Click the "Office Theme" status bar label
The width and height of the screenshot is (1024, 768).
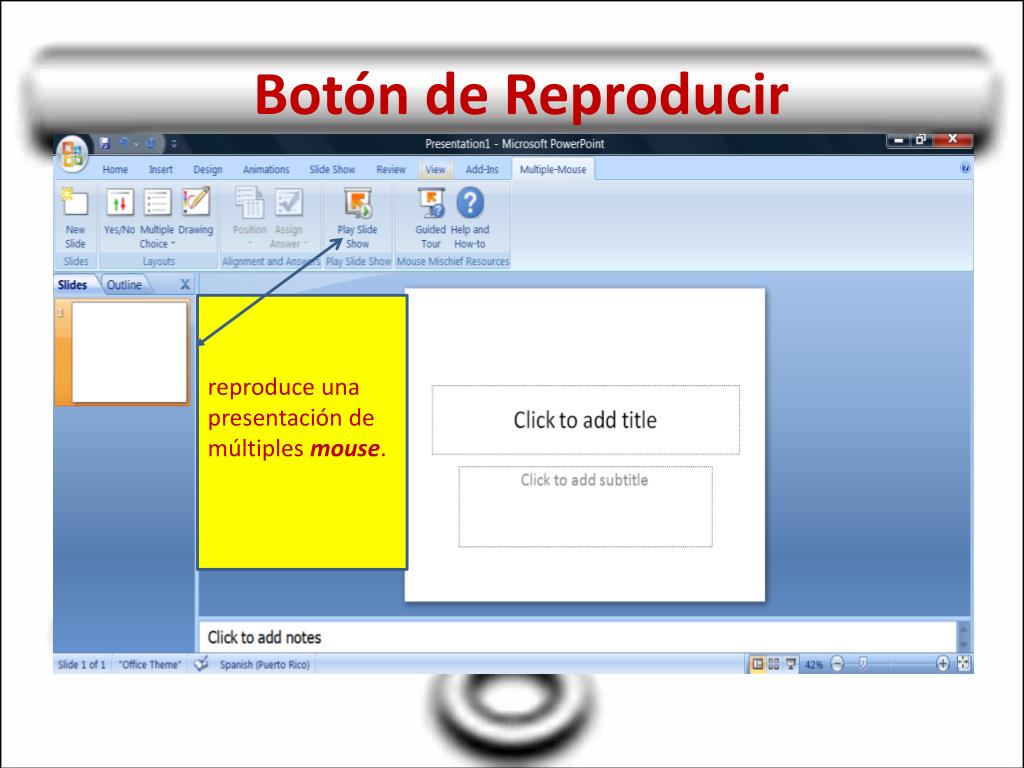[x=150, y=665]
